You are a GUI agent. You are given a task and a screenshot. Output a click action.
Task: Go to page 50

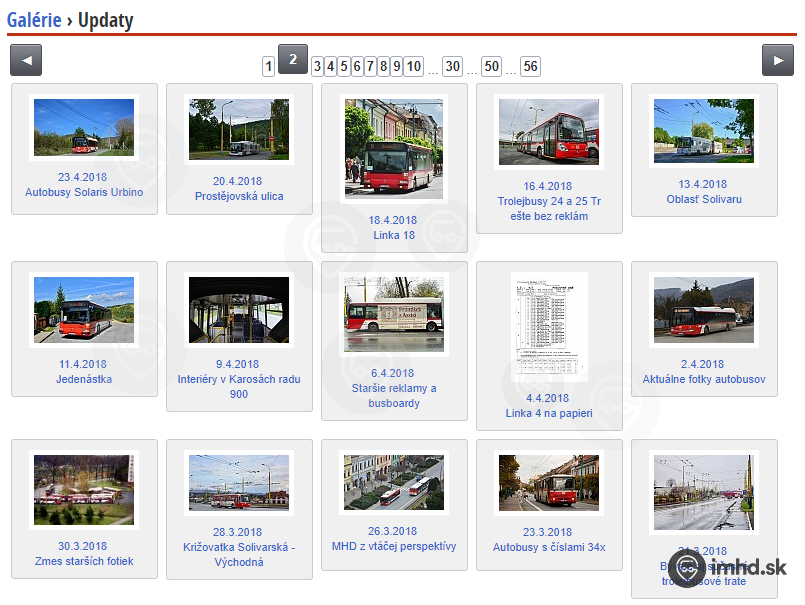pyautogui.click(x=491, y=67)
